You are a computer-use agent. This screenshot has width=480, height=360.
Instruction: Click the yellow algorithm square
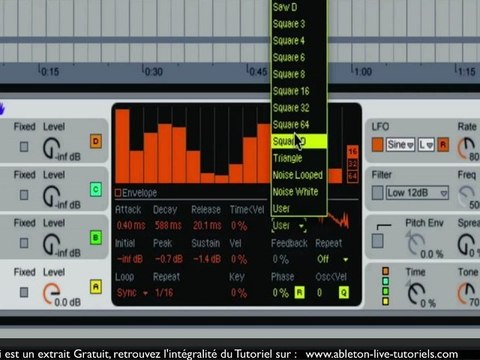pos(385,301)
